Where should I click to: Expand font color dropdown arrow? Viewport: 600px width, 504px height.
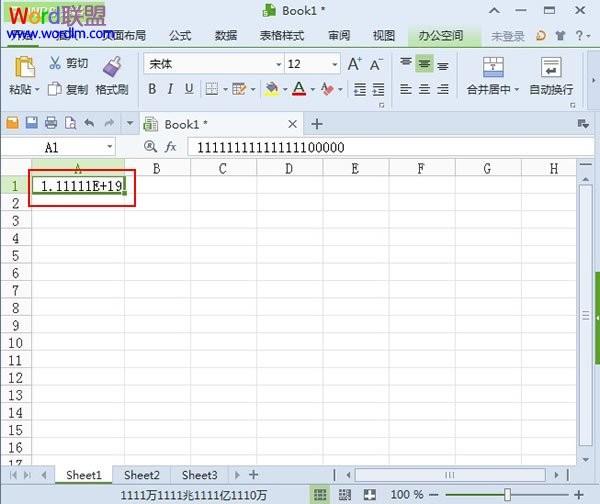tap(313, 90)
